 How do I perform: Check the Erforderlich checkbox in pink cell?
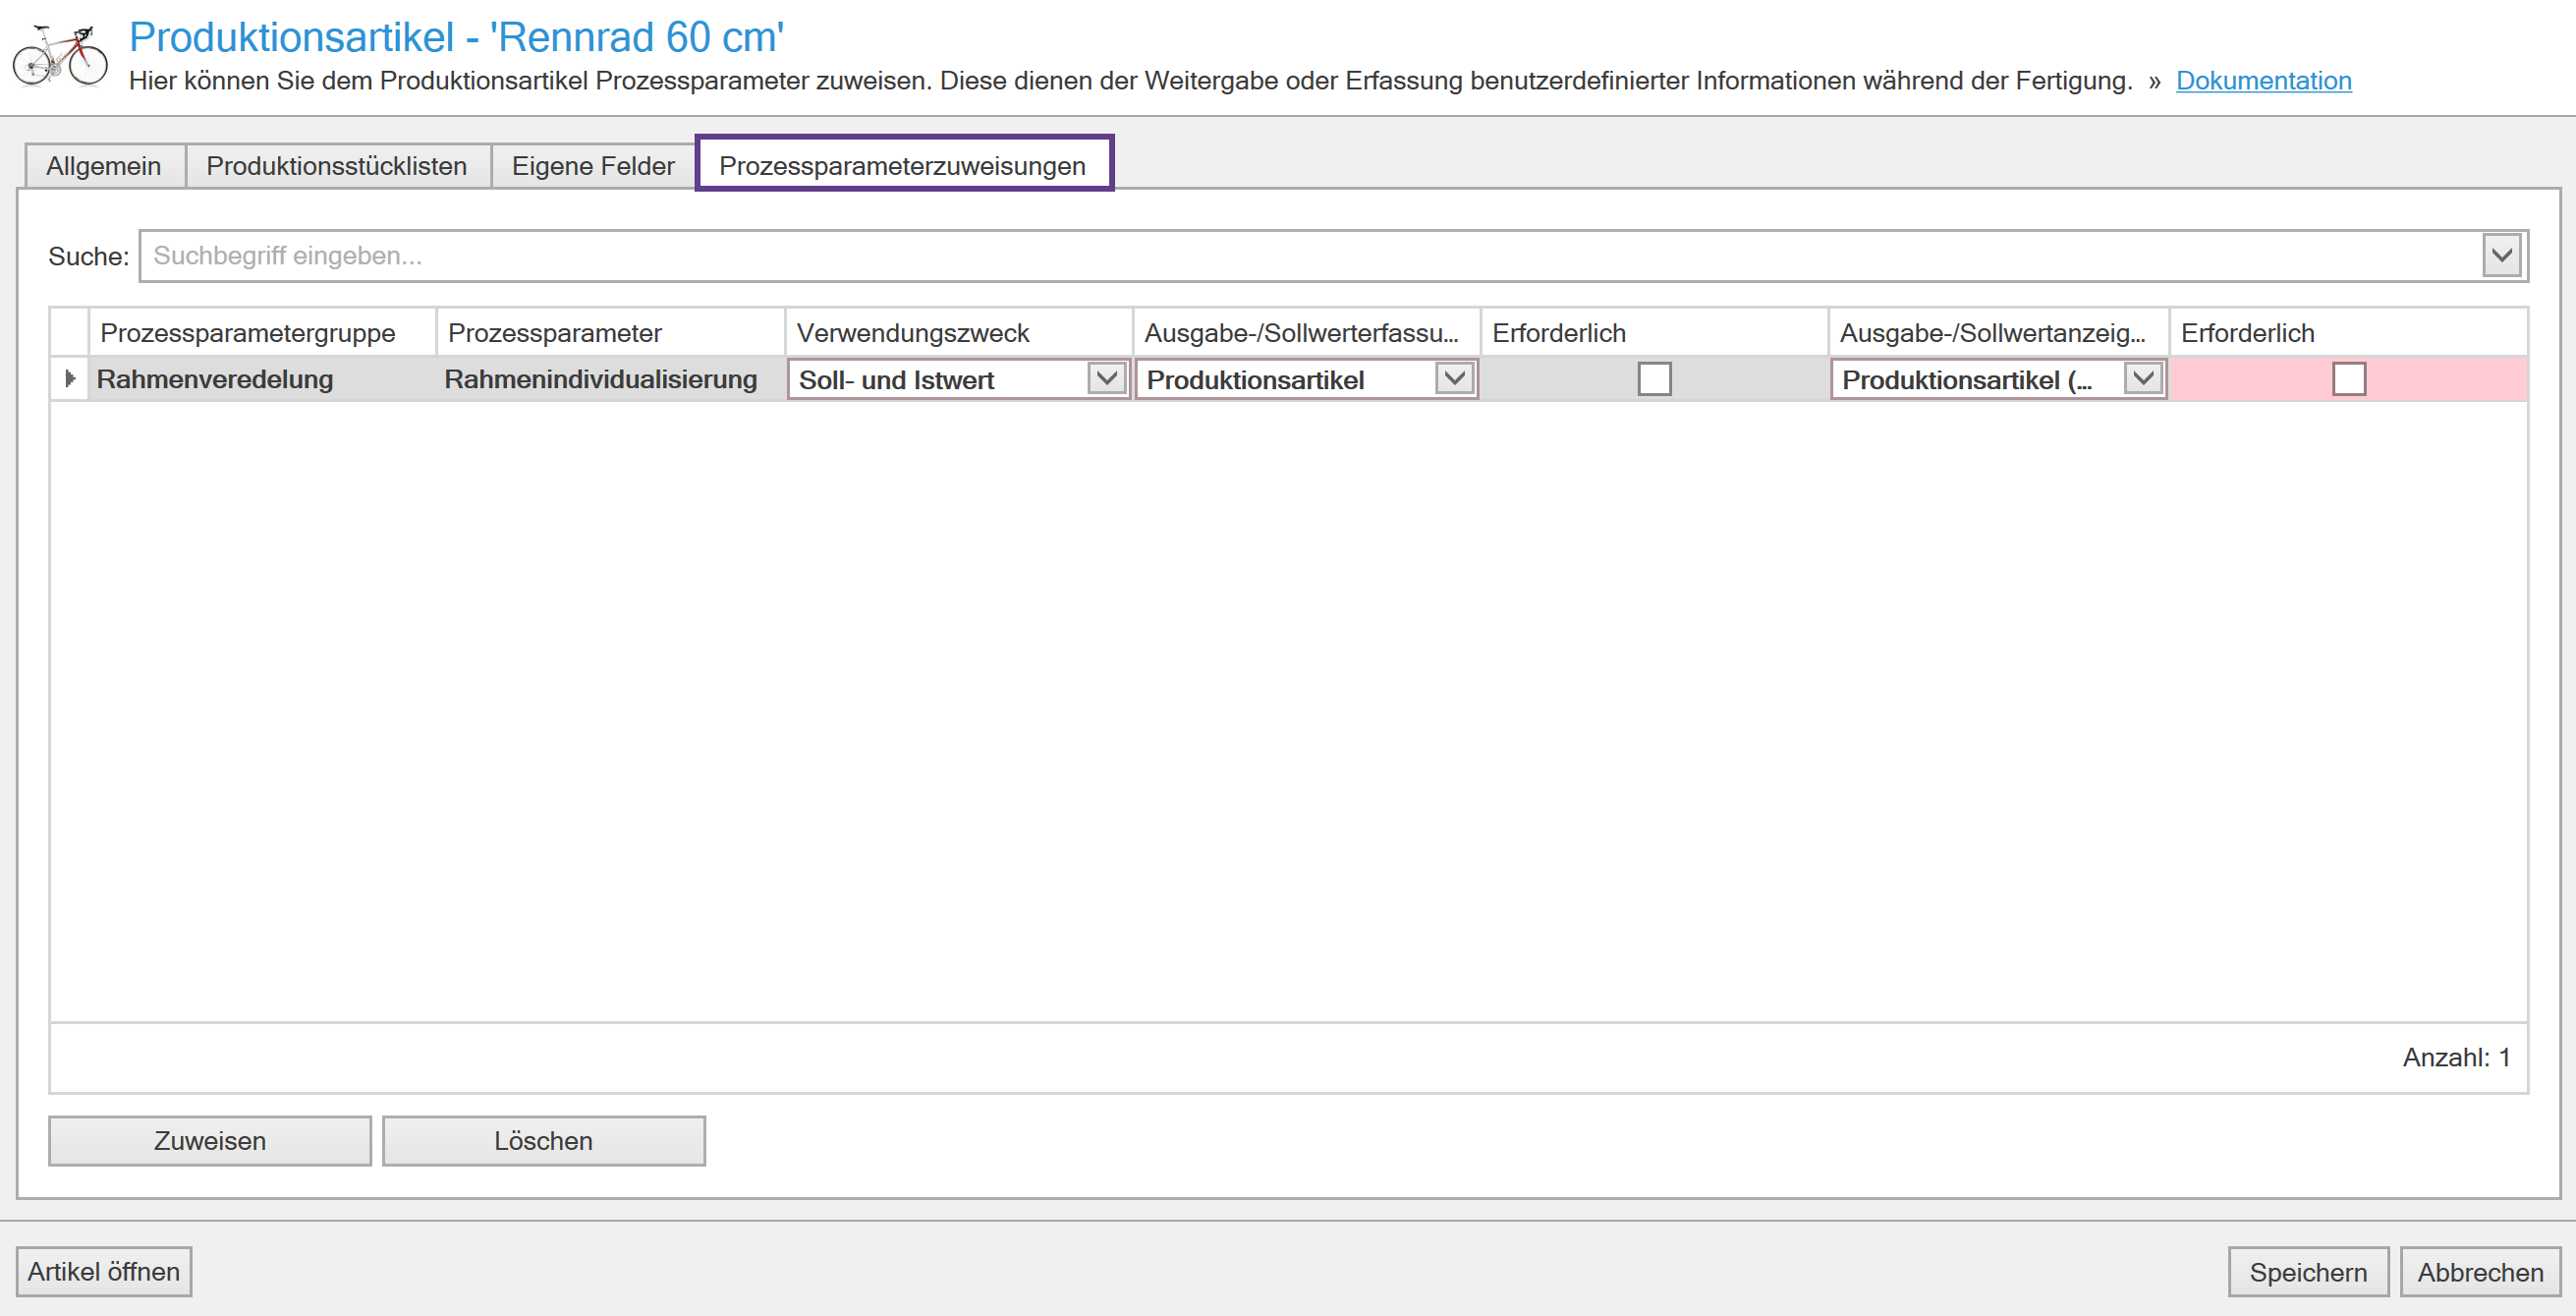click(2348, 379)
